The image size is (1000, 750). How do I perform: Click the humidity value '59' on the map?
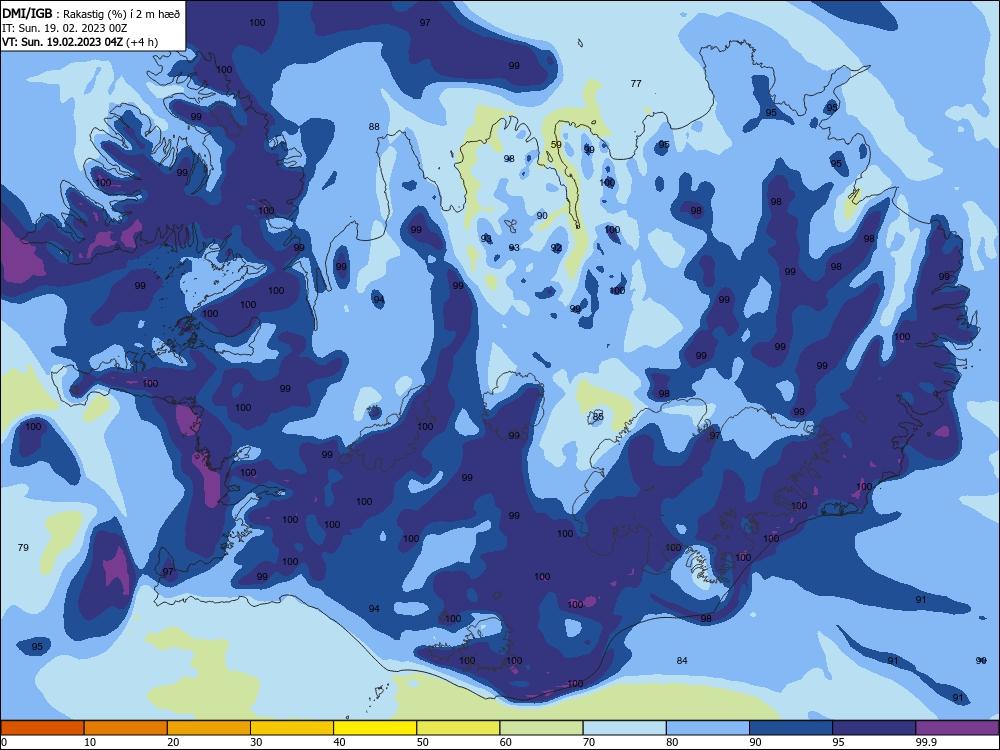(556, 145)
